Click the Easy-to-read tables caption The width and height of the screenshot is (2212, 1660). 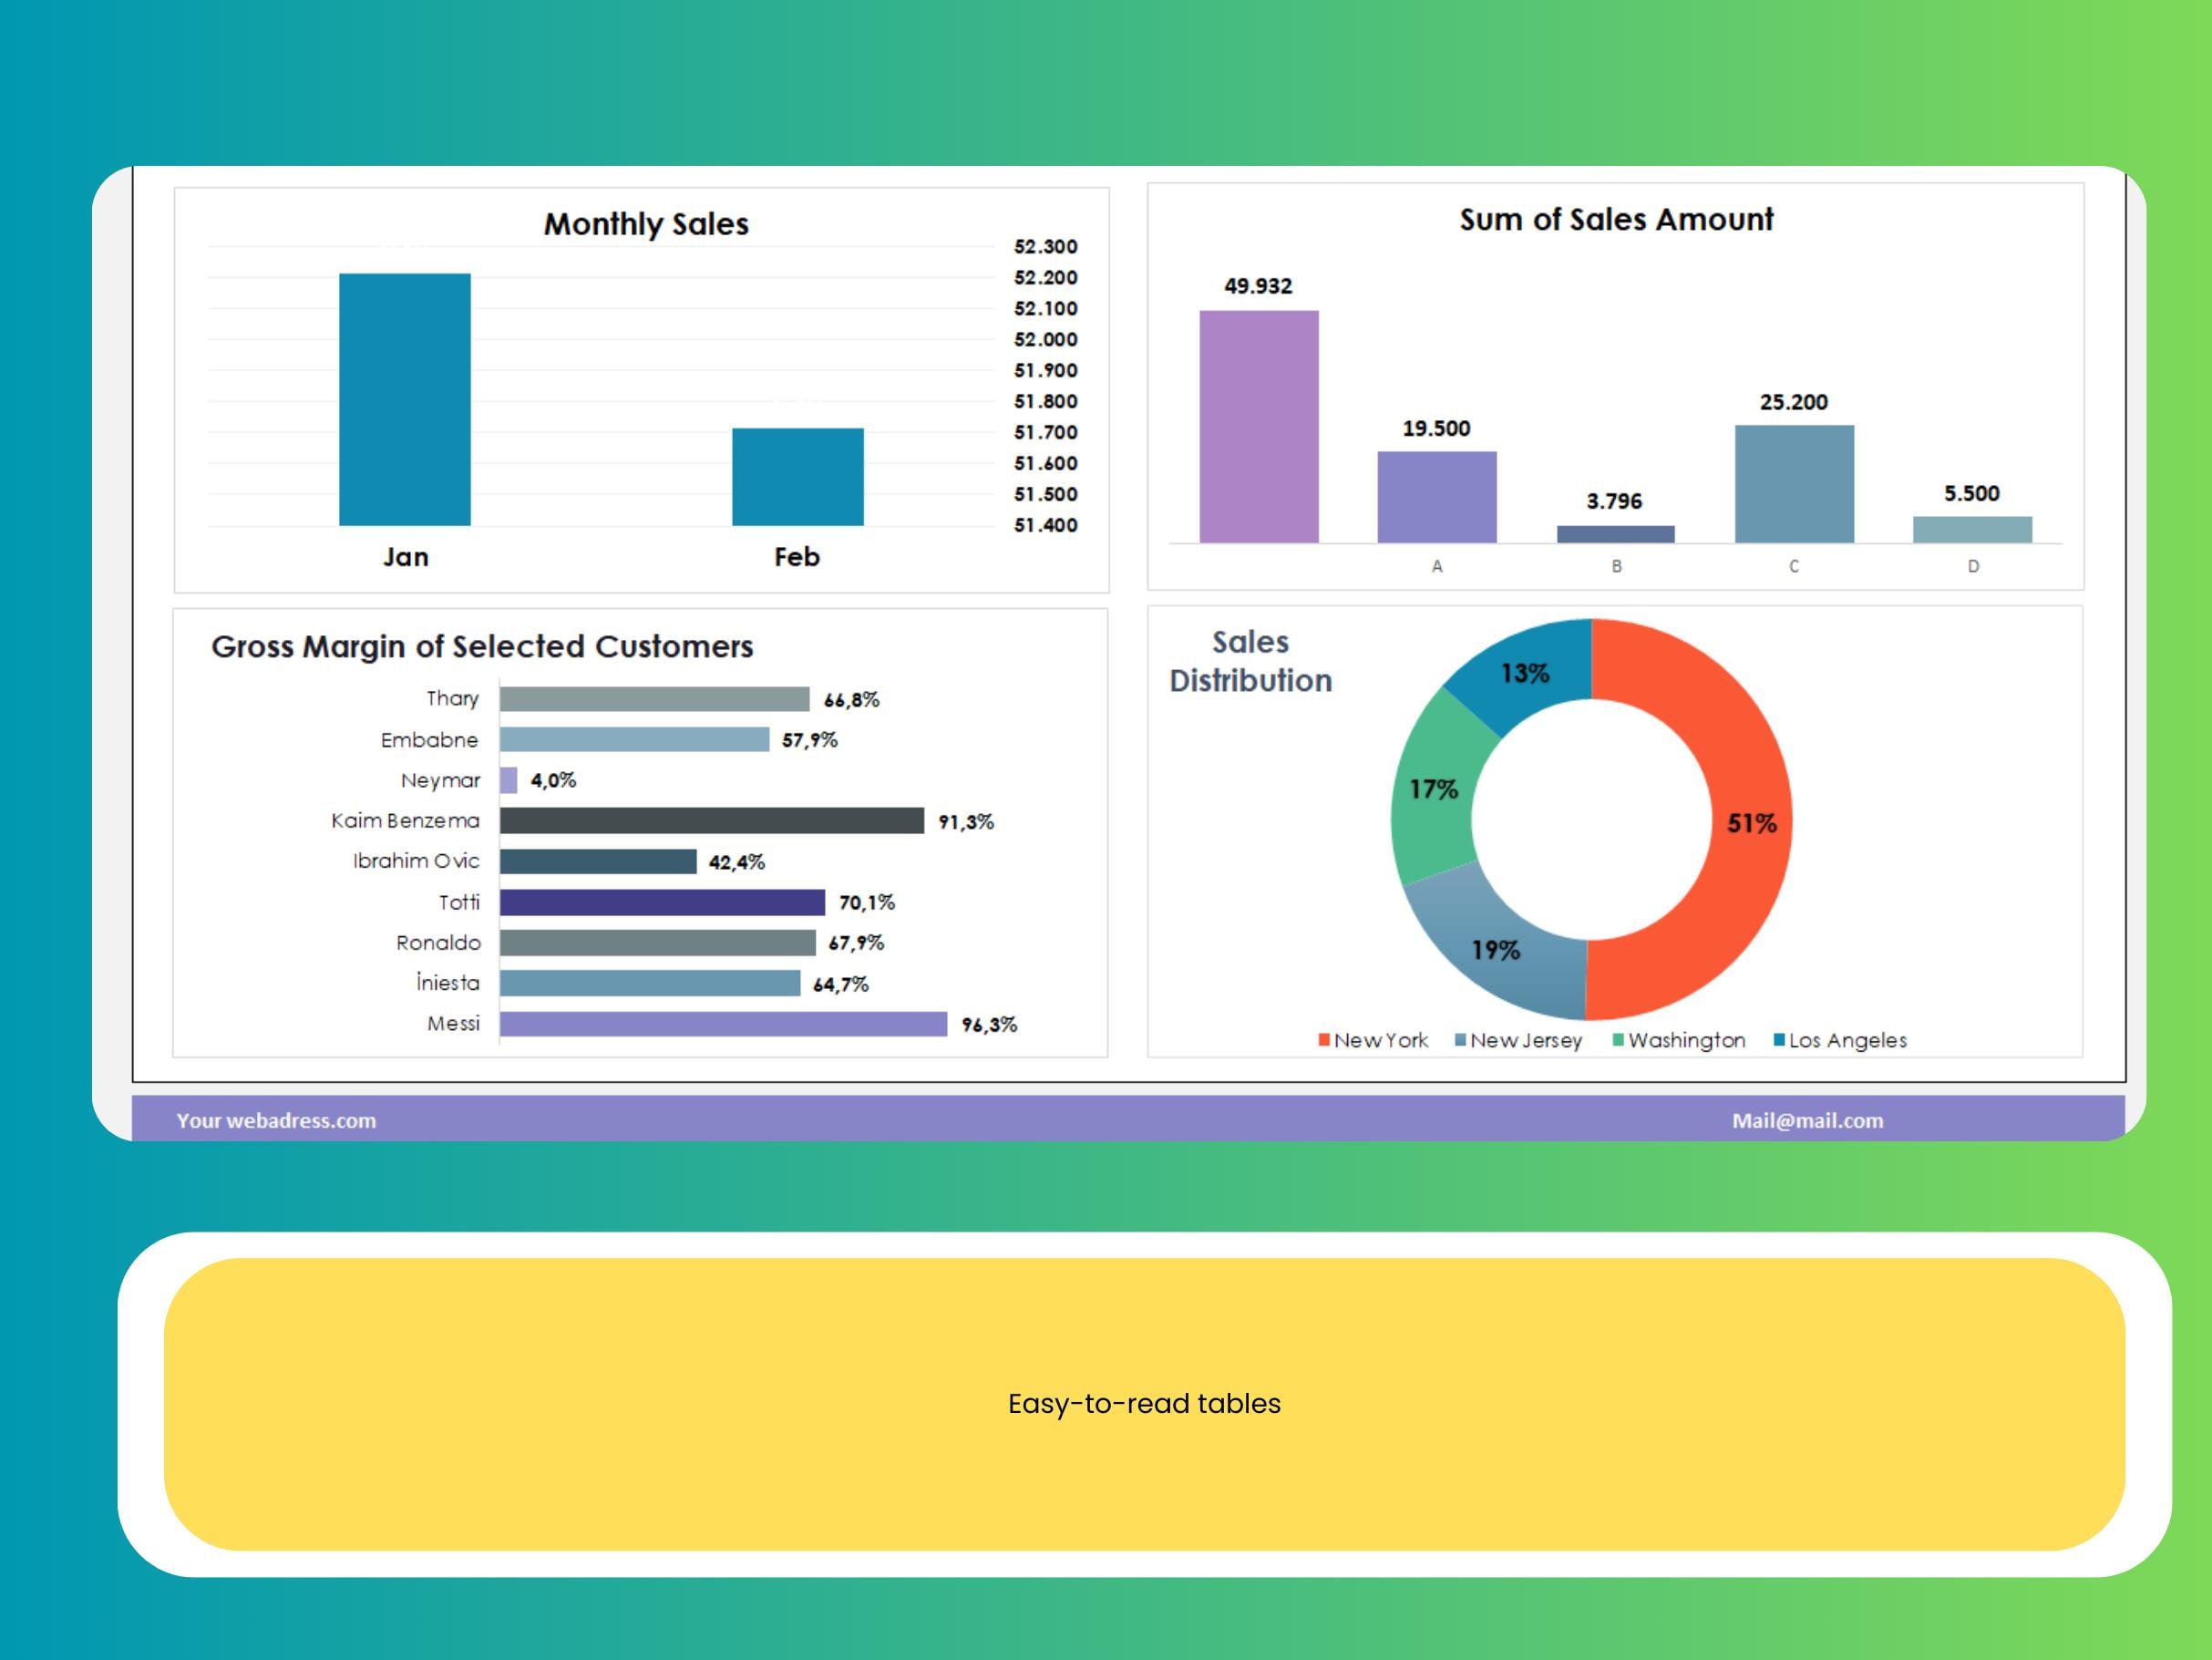(1144, 1404)
